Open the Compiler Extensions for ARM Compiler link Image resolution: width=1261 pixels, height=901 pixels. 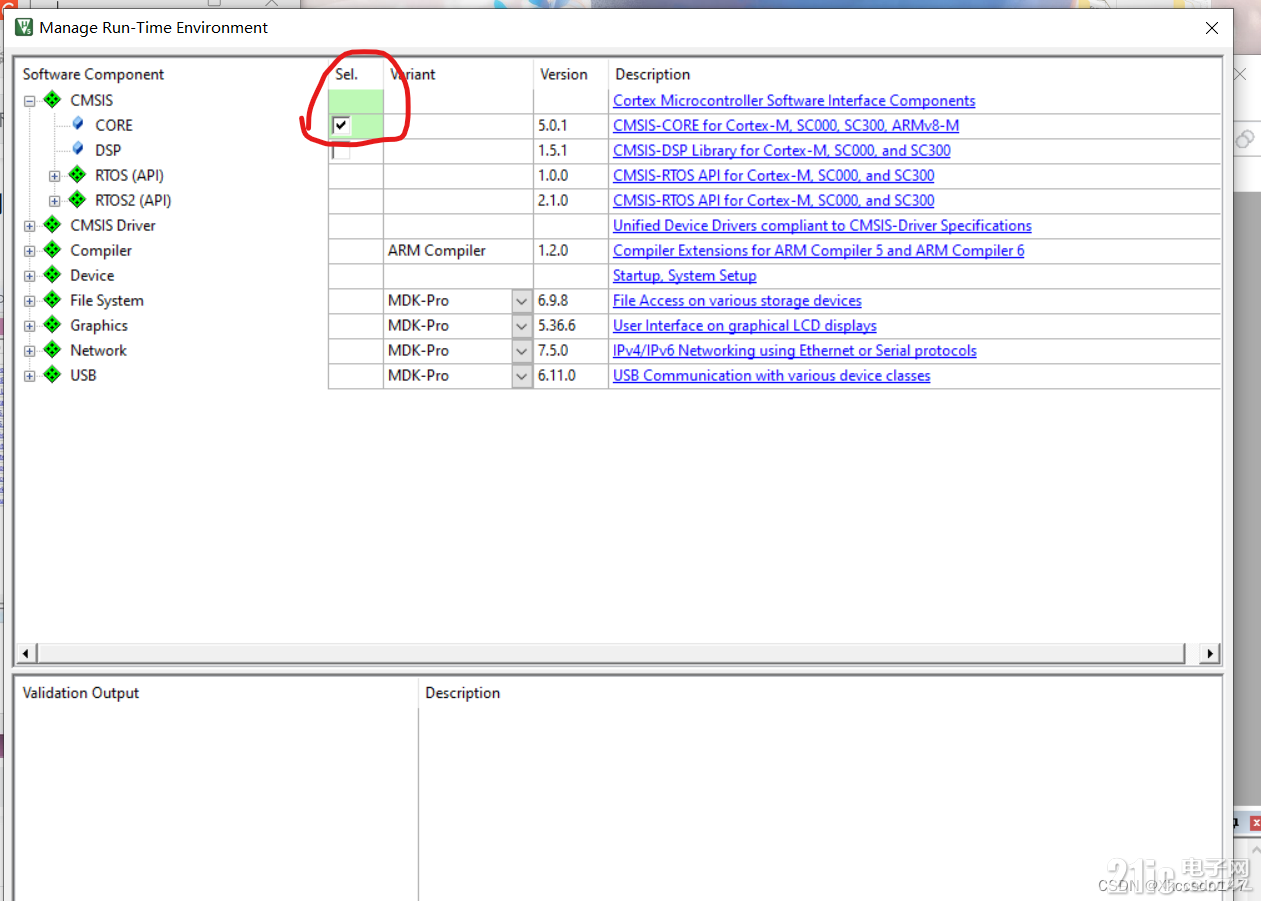coord(819,250)
